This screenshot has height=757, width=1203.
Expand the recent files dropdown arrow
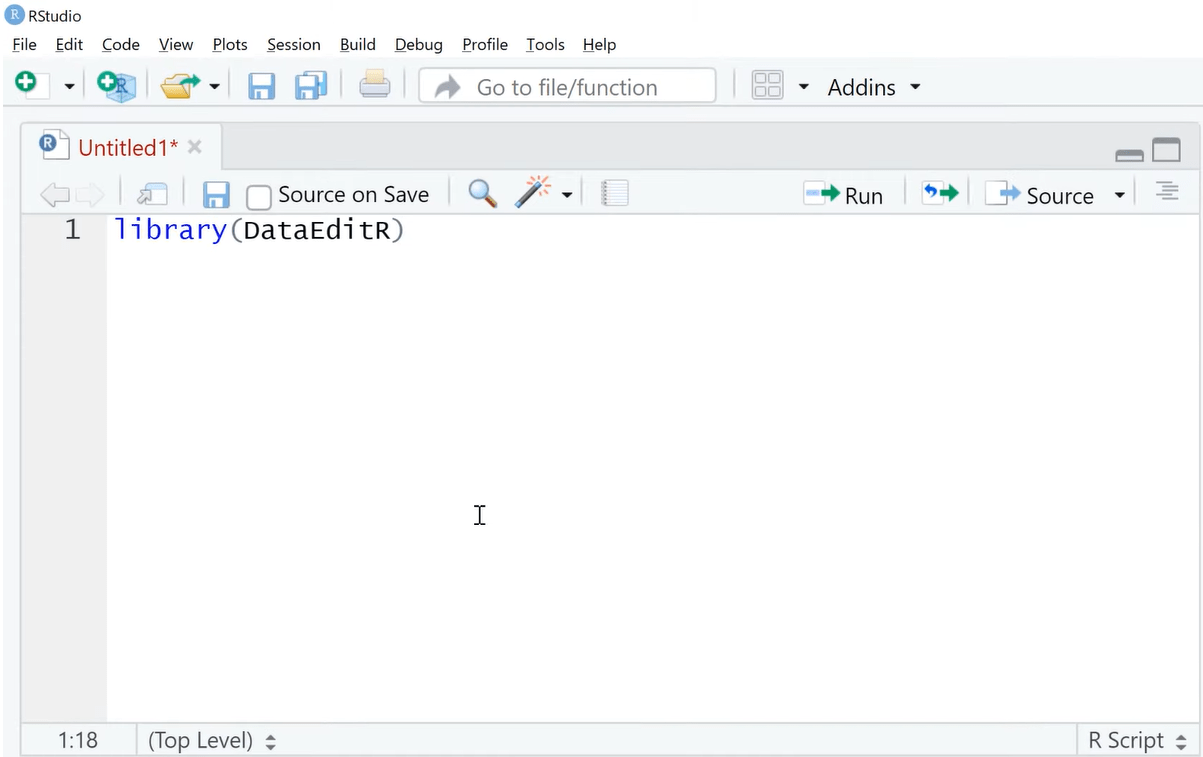[x=214, y=87]
